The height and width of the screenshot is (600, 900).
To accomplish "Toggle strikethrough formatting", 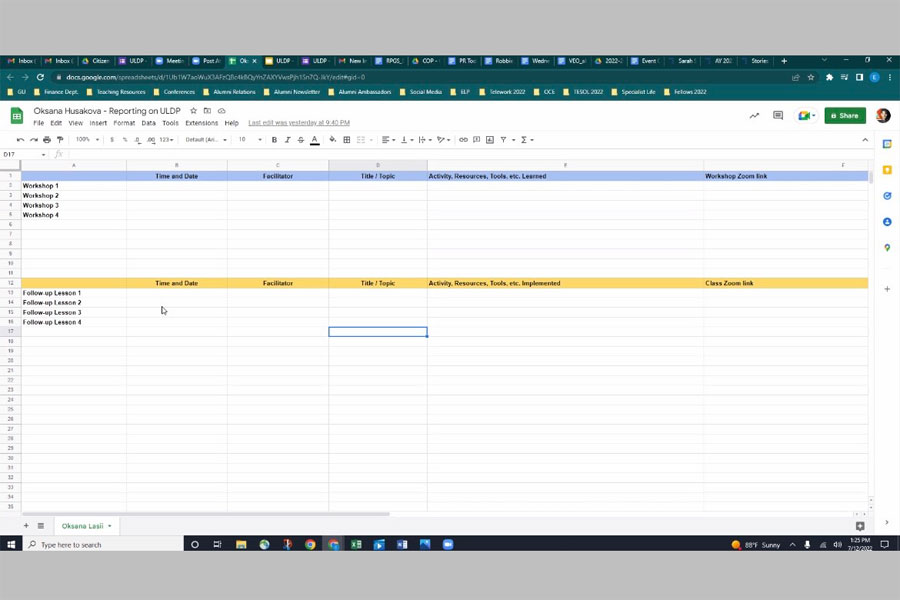I will point(300,140).
